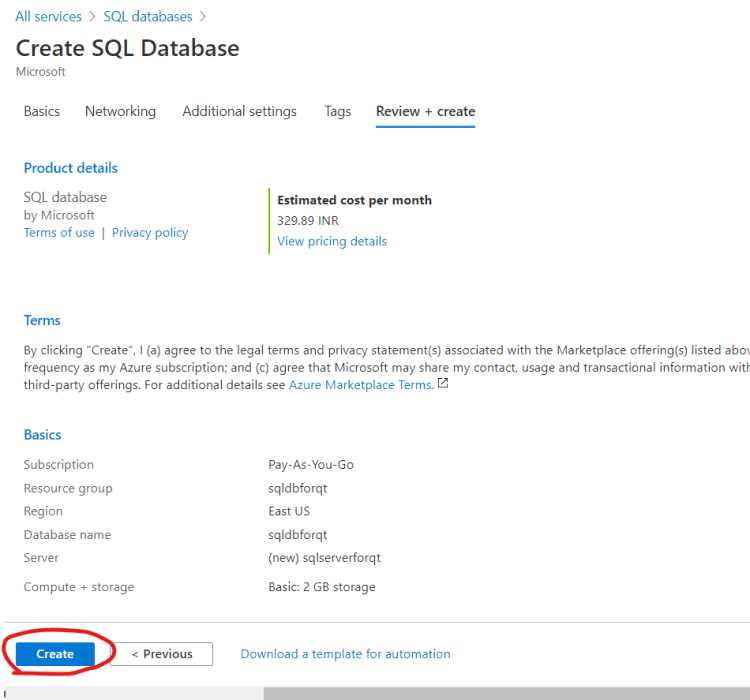This screenshot has height=700, width=750.
Task: Click the Product details heading
Action: click(x=70, y=168)
